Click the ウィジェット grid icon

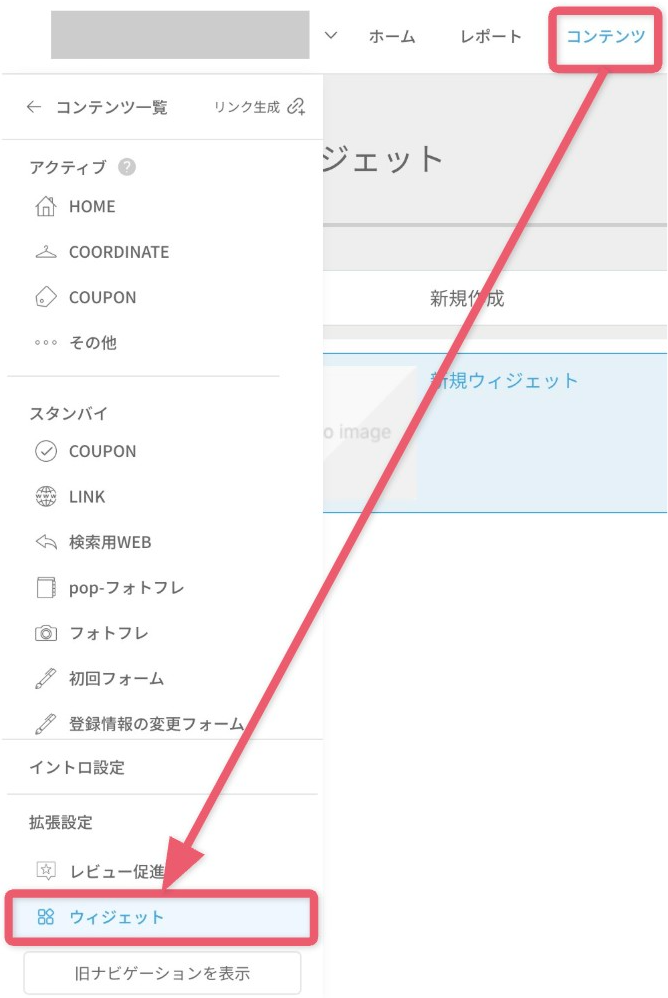point(46,917)
